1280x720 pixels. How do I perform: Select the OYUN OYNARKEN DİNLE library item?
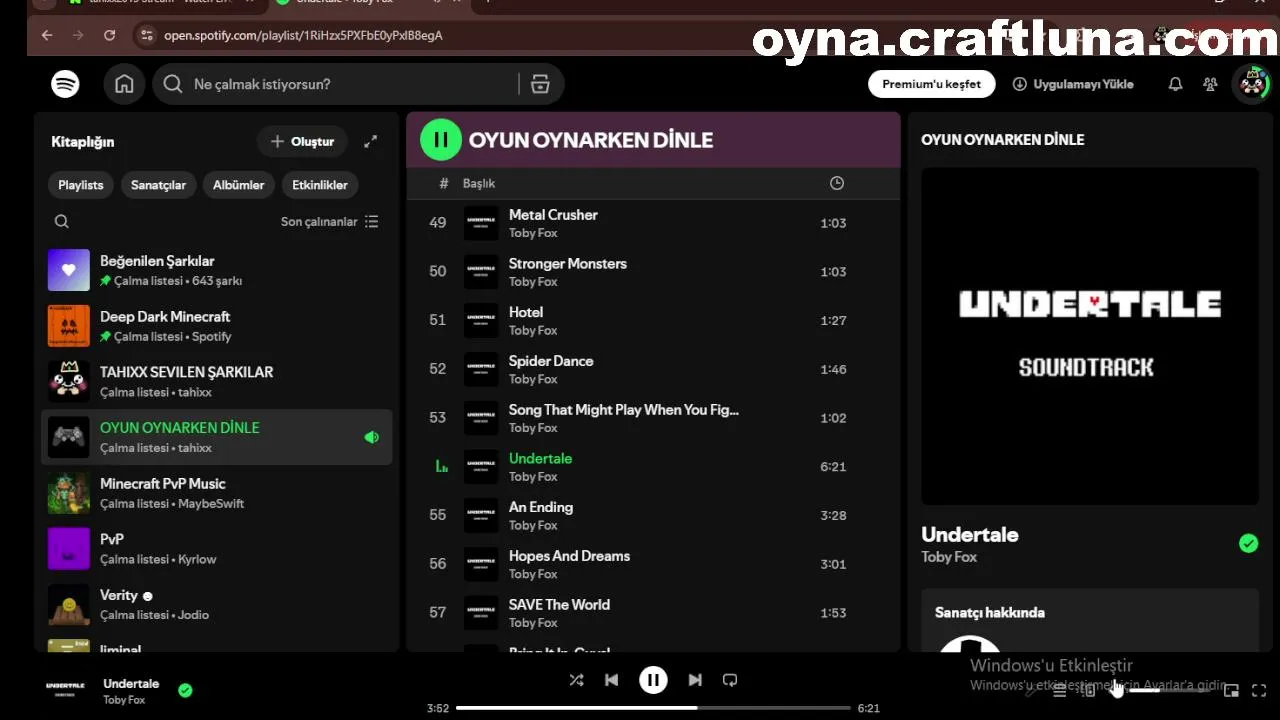[x=217, y=437]
